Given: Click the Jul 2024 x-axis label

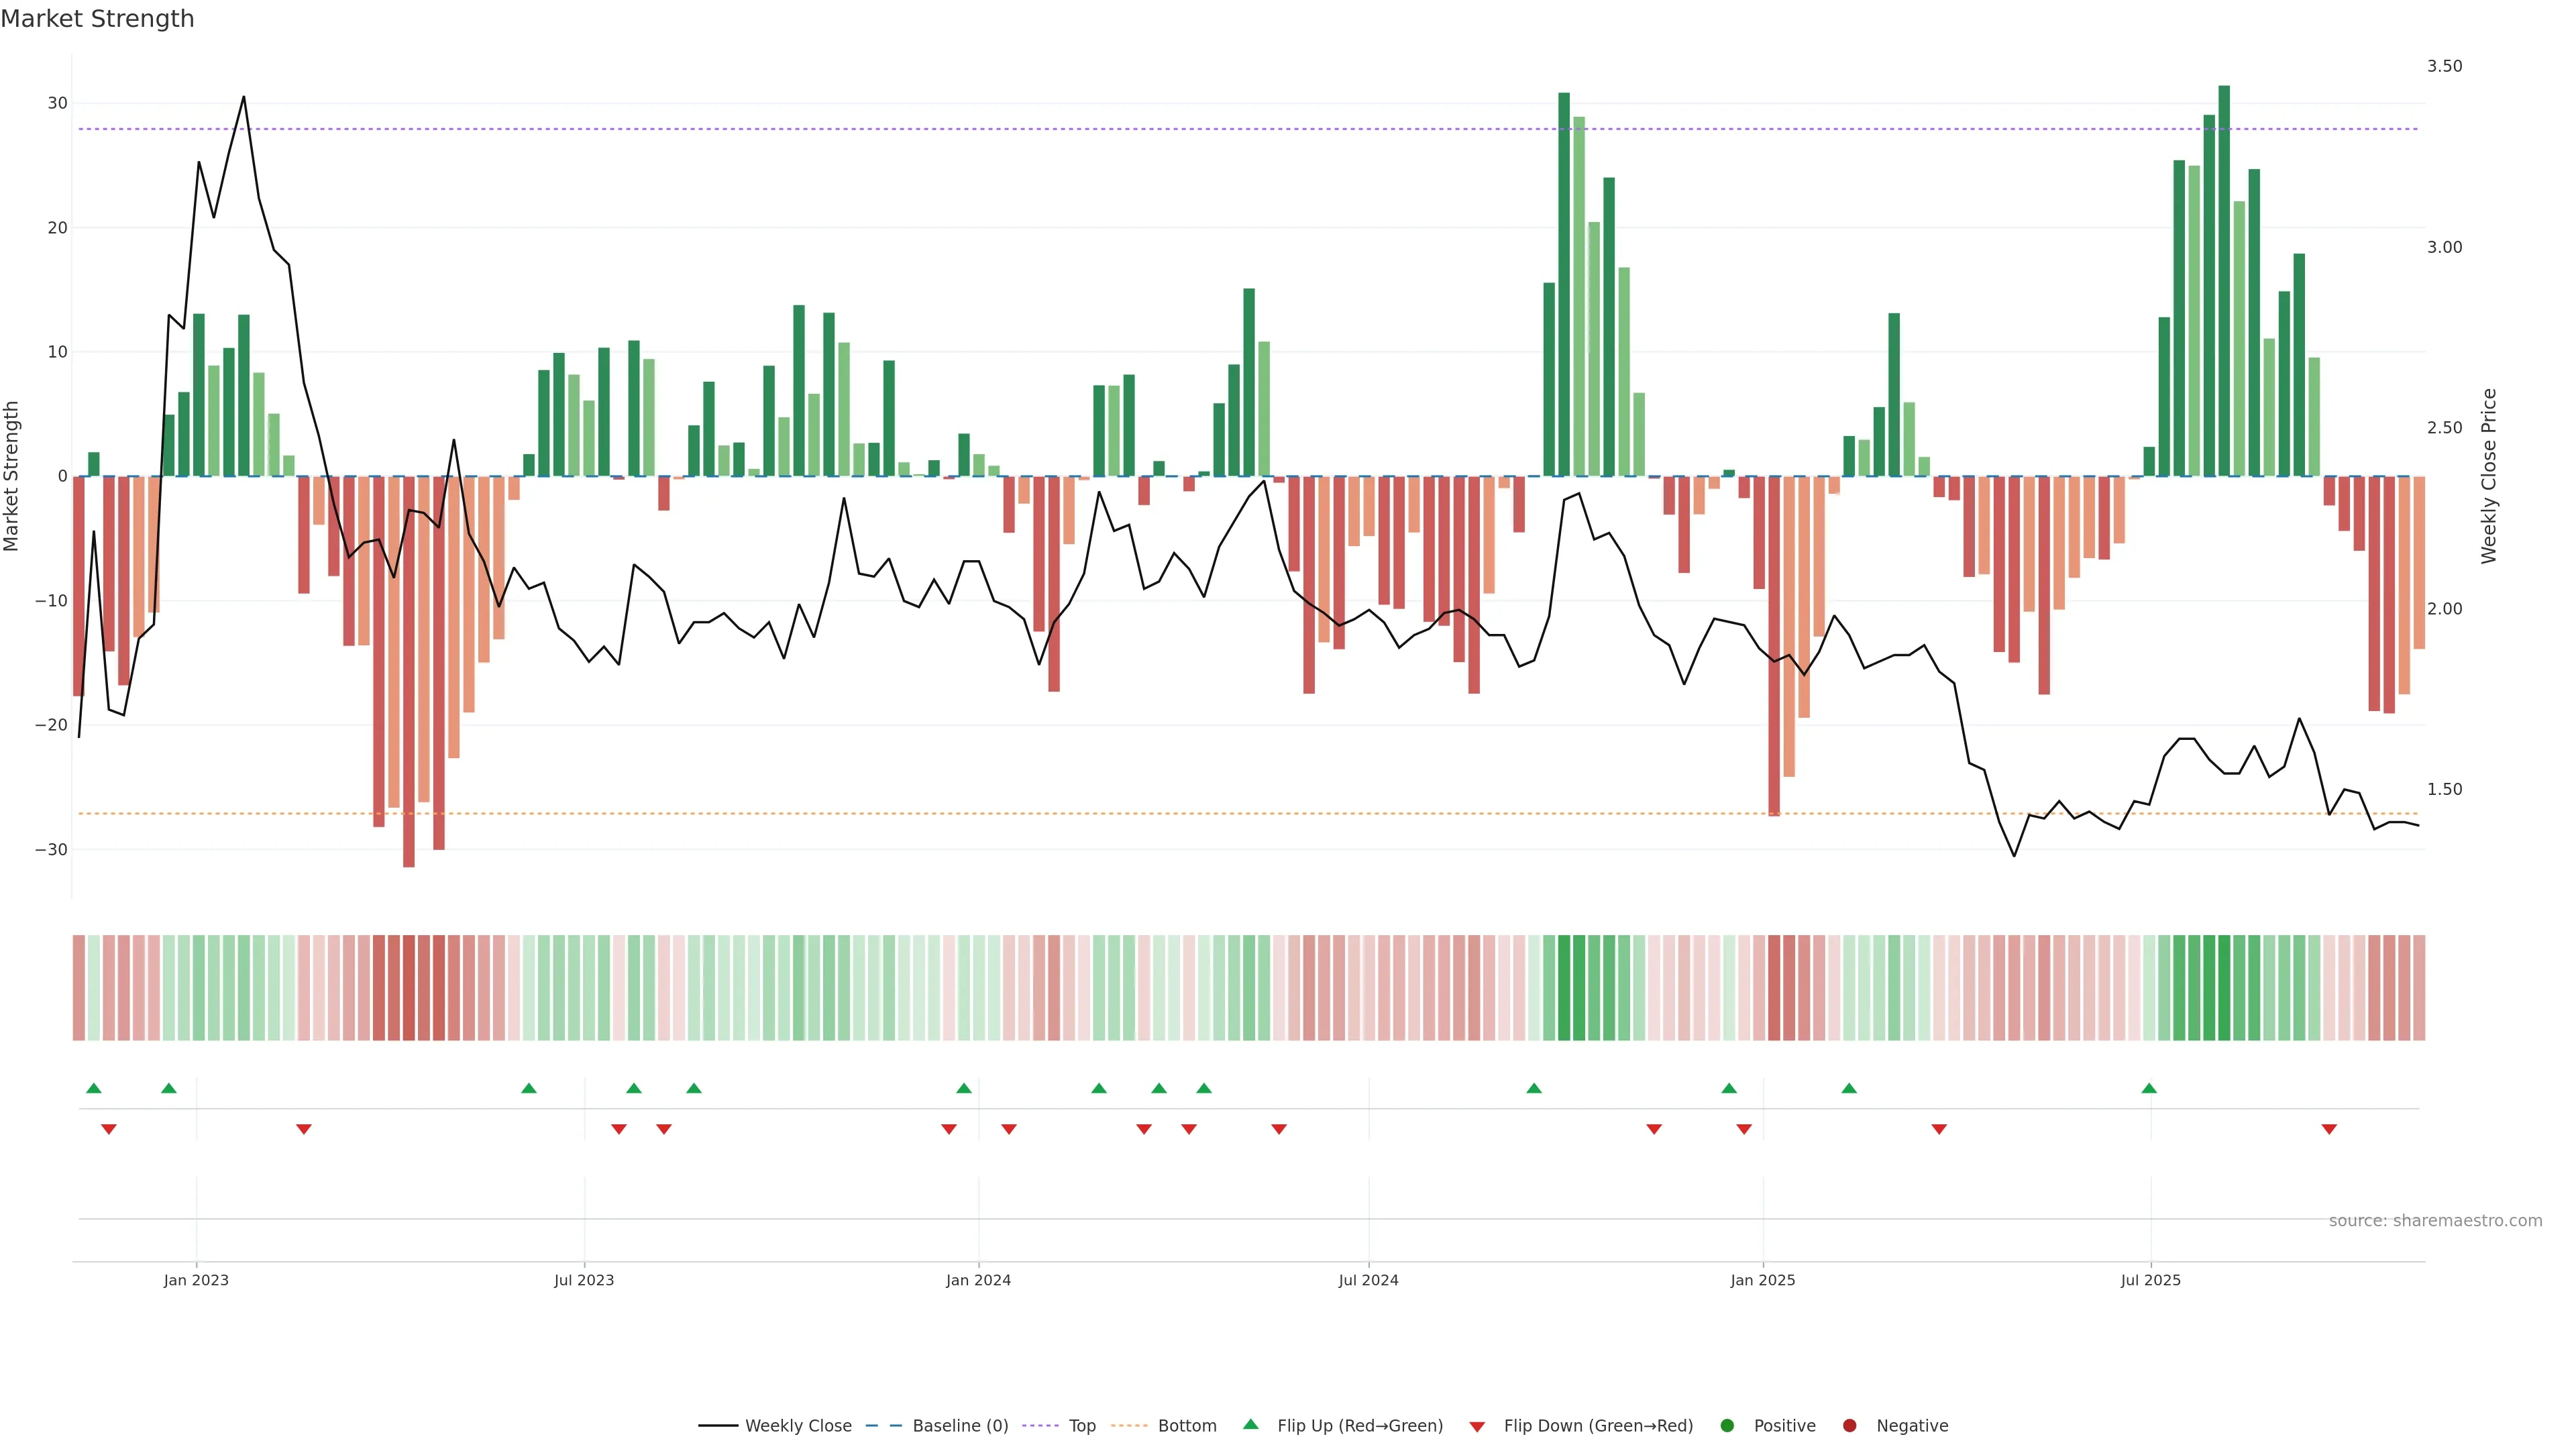Looking at the screenshot, I should [x=1368, y=1280].
